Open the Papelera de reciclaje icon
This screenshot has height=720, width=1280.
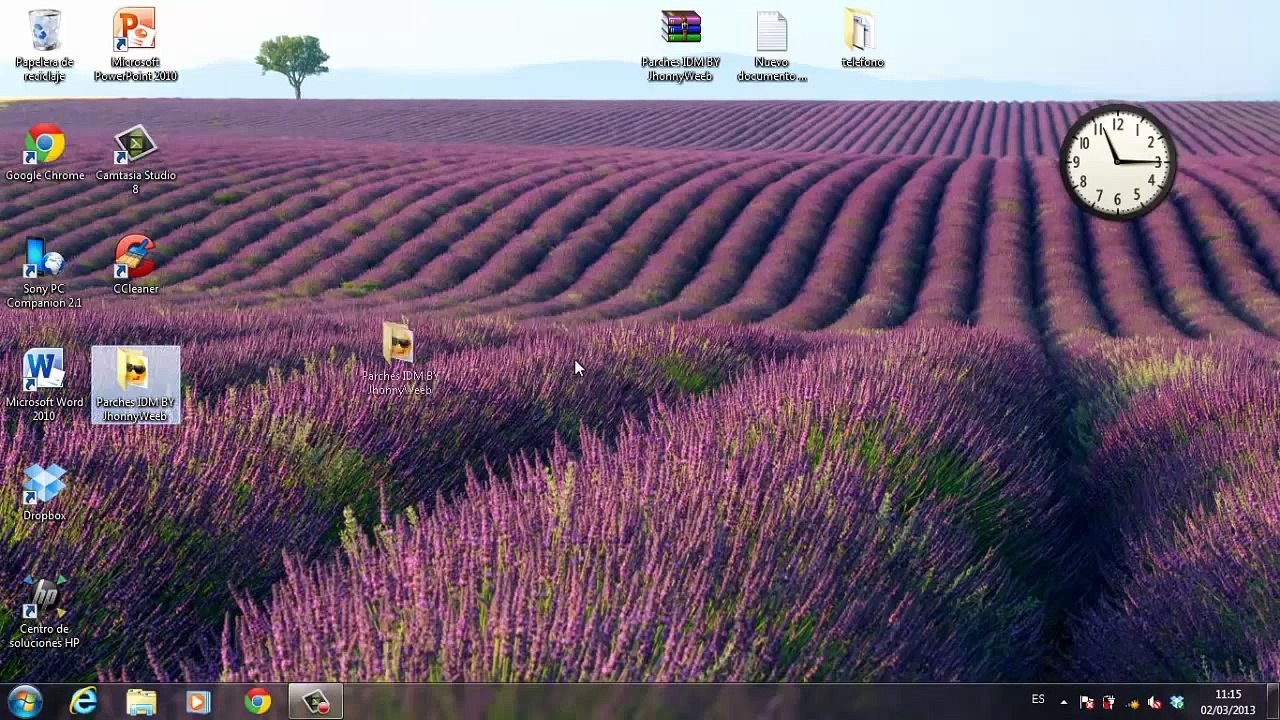click(x=44, y=45)
